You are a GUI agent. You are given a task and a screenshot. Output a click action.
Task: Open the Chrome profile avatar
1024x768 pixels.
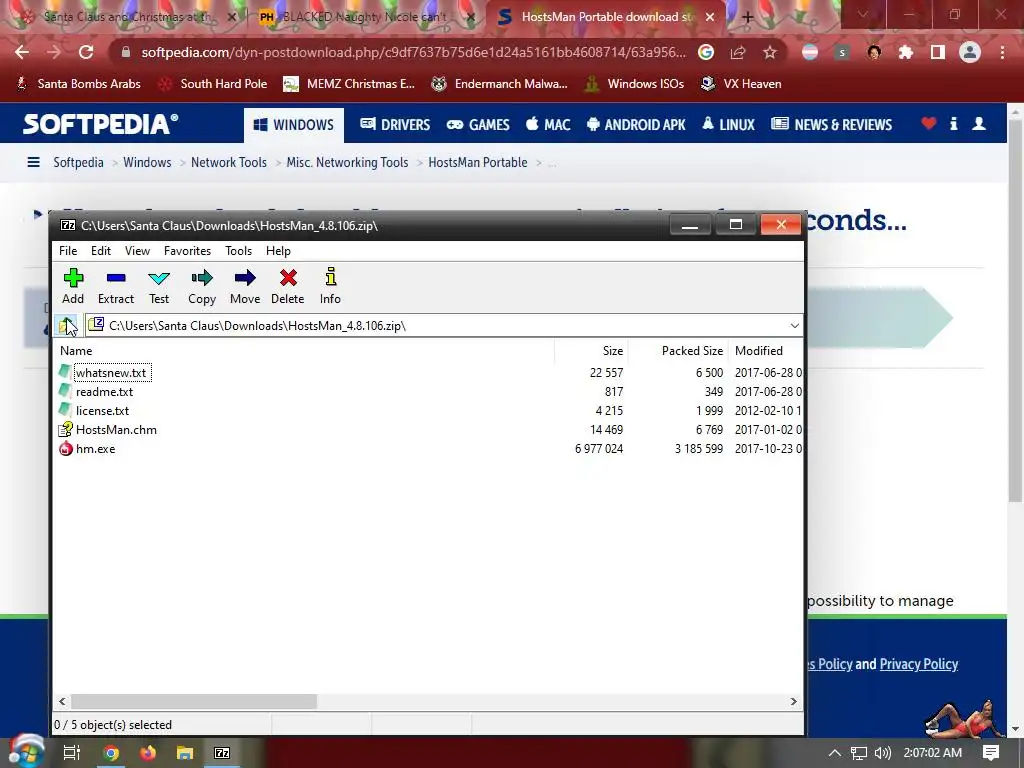point(970,52)
